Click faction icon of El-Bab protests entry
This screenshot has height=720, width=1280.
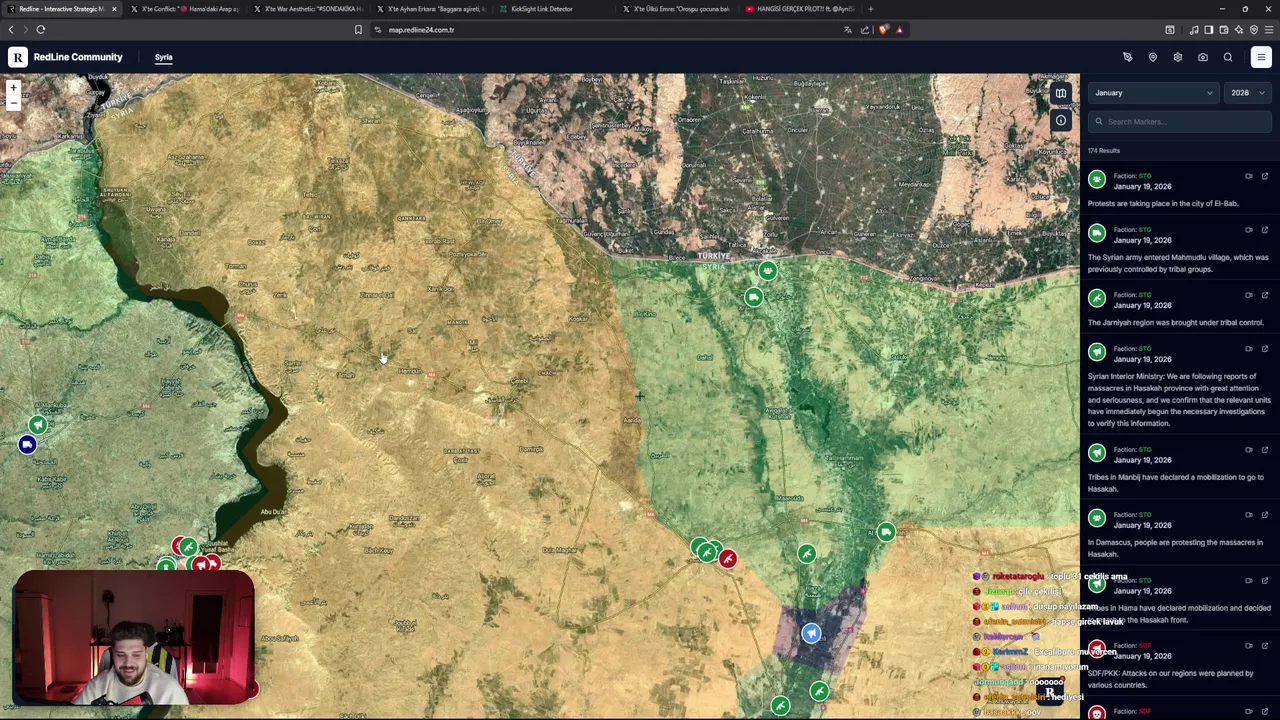1097,180
